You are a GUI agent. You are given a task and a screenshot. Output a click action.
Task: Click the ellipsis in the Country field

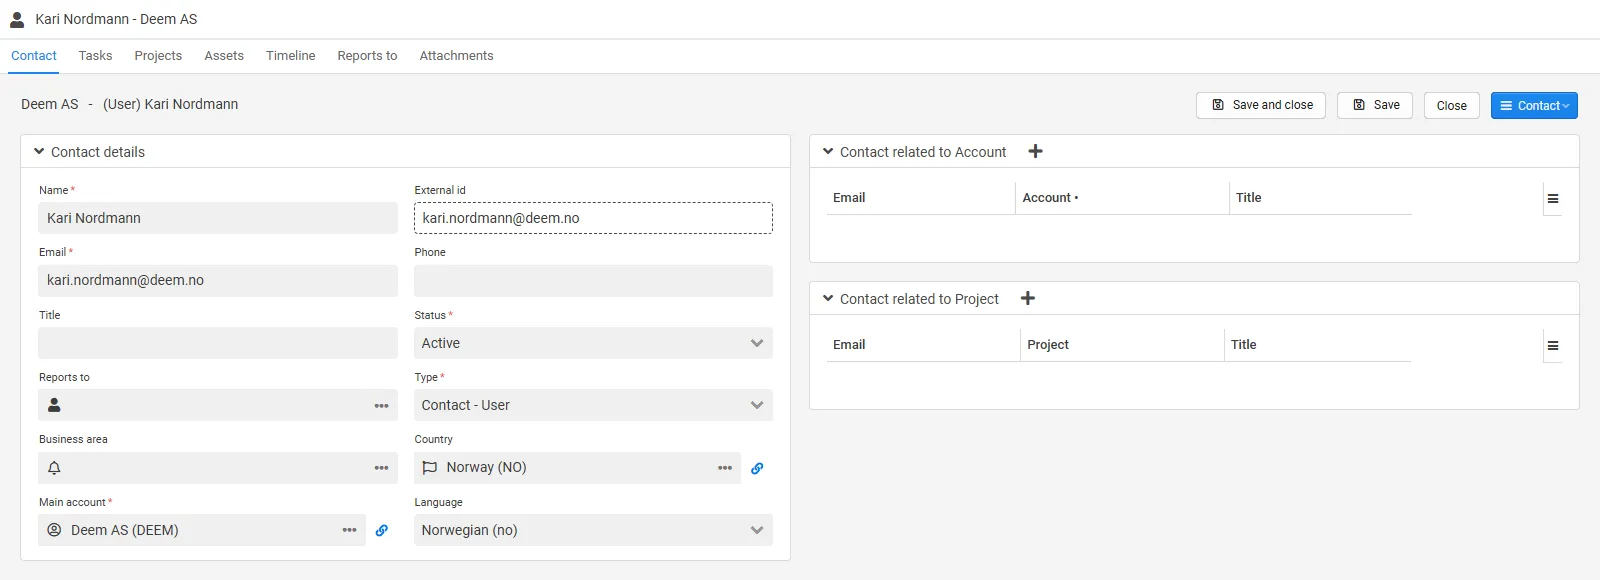(x=725, y=468)
